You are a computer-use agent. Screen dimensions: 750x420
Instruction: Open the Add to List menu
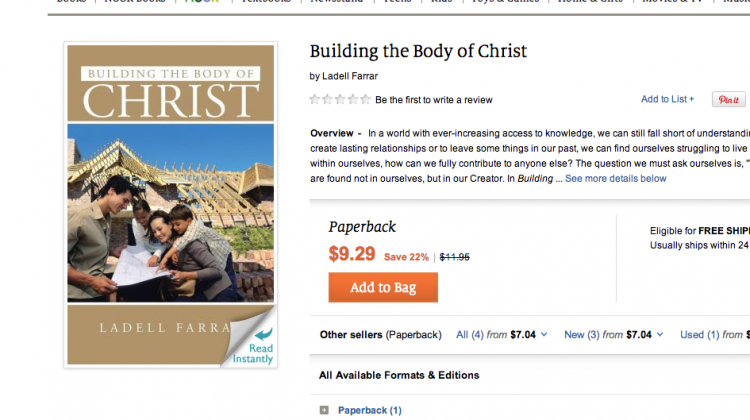(667, 99)
